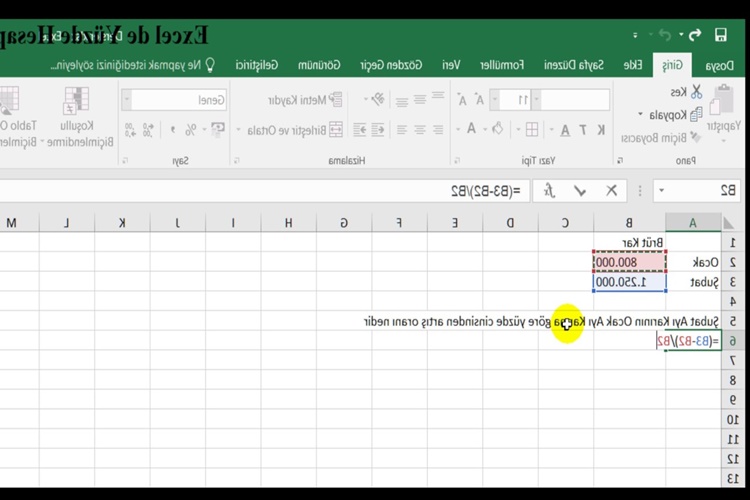Switch to the Geliştirici tab
The height and width of the screenshot is (500, 750).
click(x=256, y=65)
